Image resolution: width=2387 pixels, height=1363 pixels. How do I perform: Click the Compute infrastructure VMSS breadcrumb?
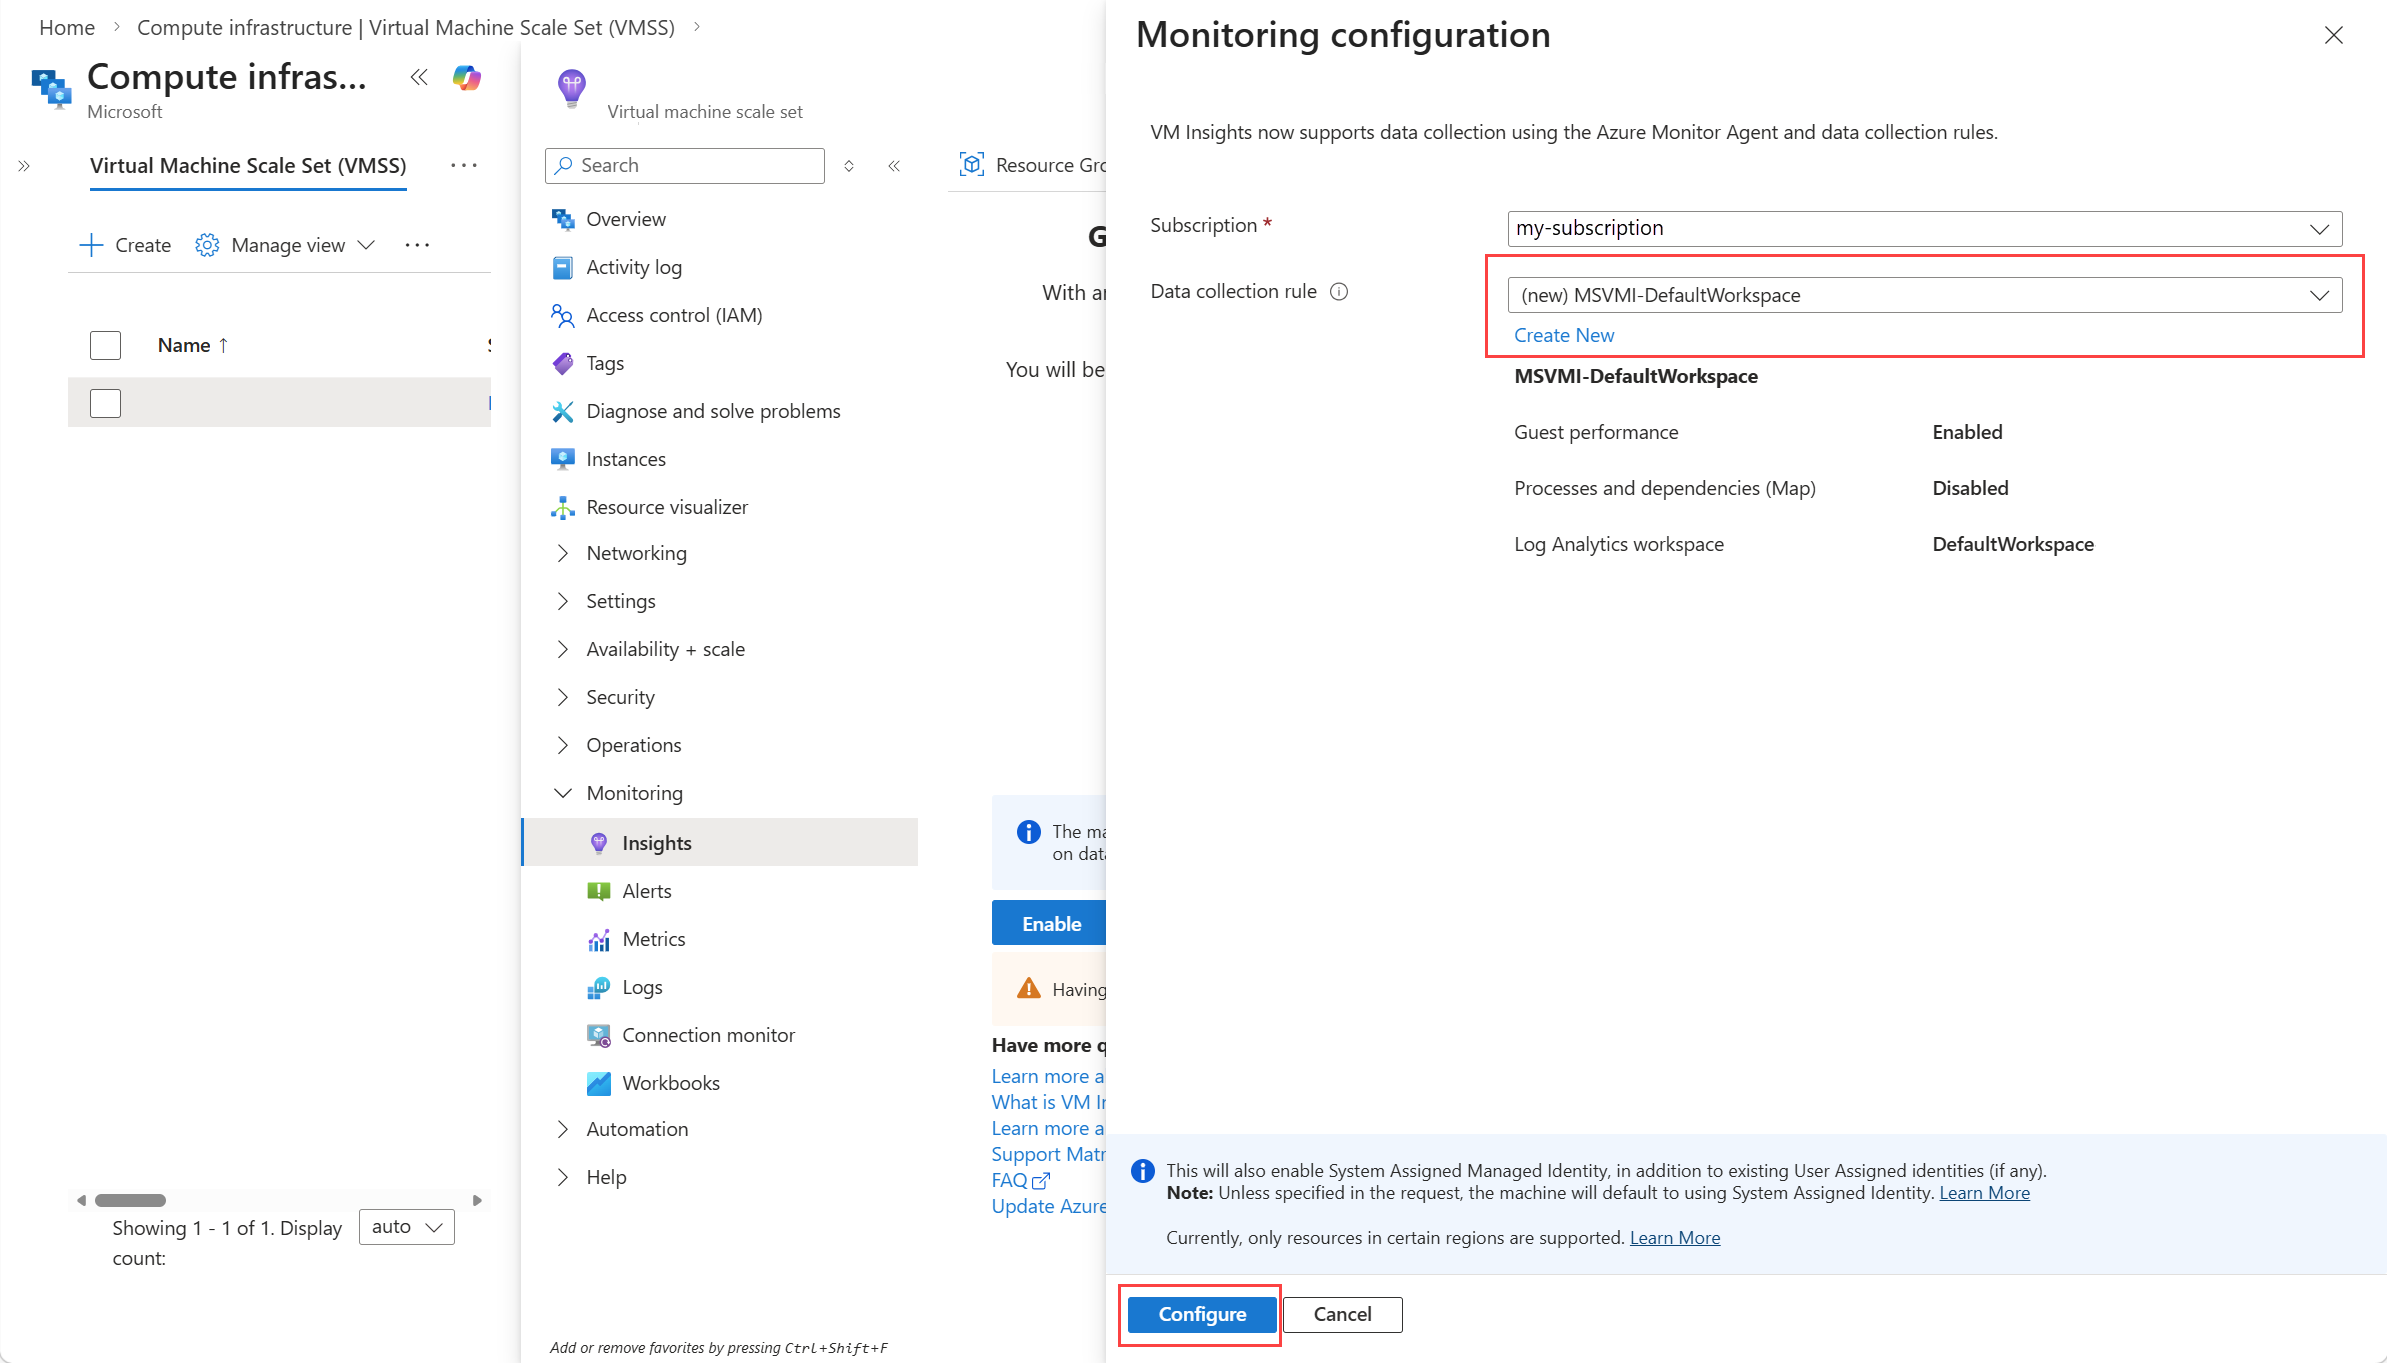[406, 28]
